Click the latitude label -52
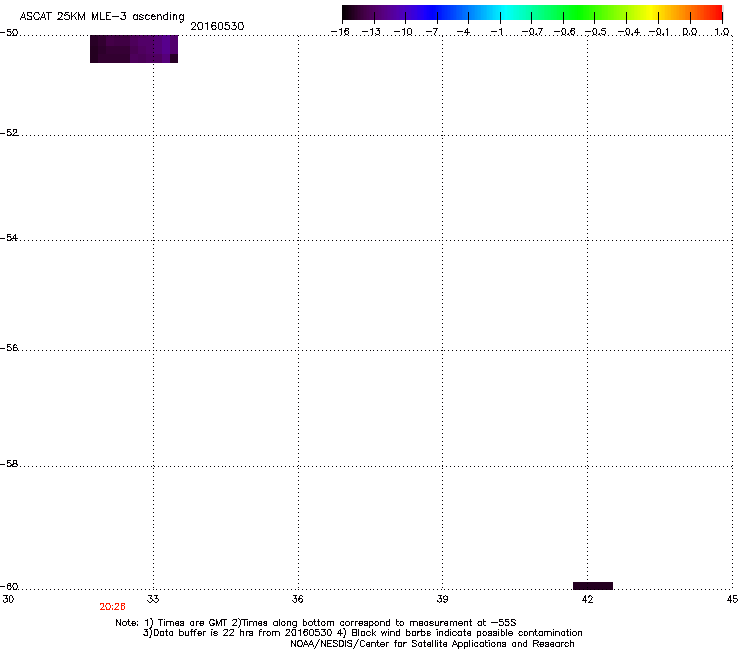Viewport: 740px width, 650px height. pos(9,133)
